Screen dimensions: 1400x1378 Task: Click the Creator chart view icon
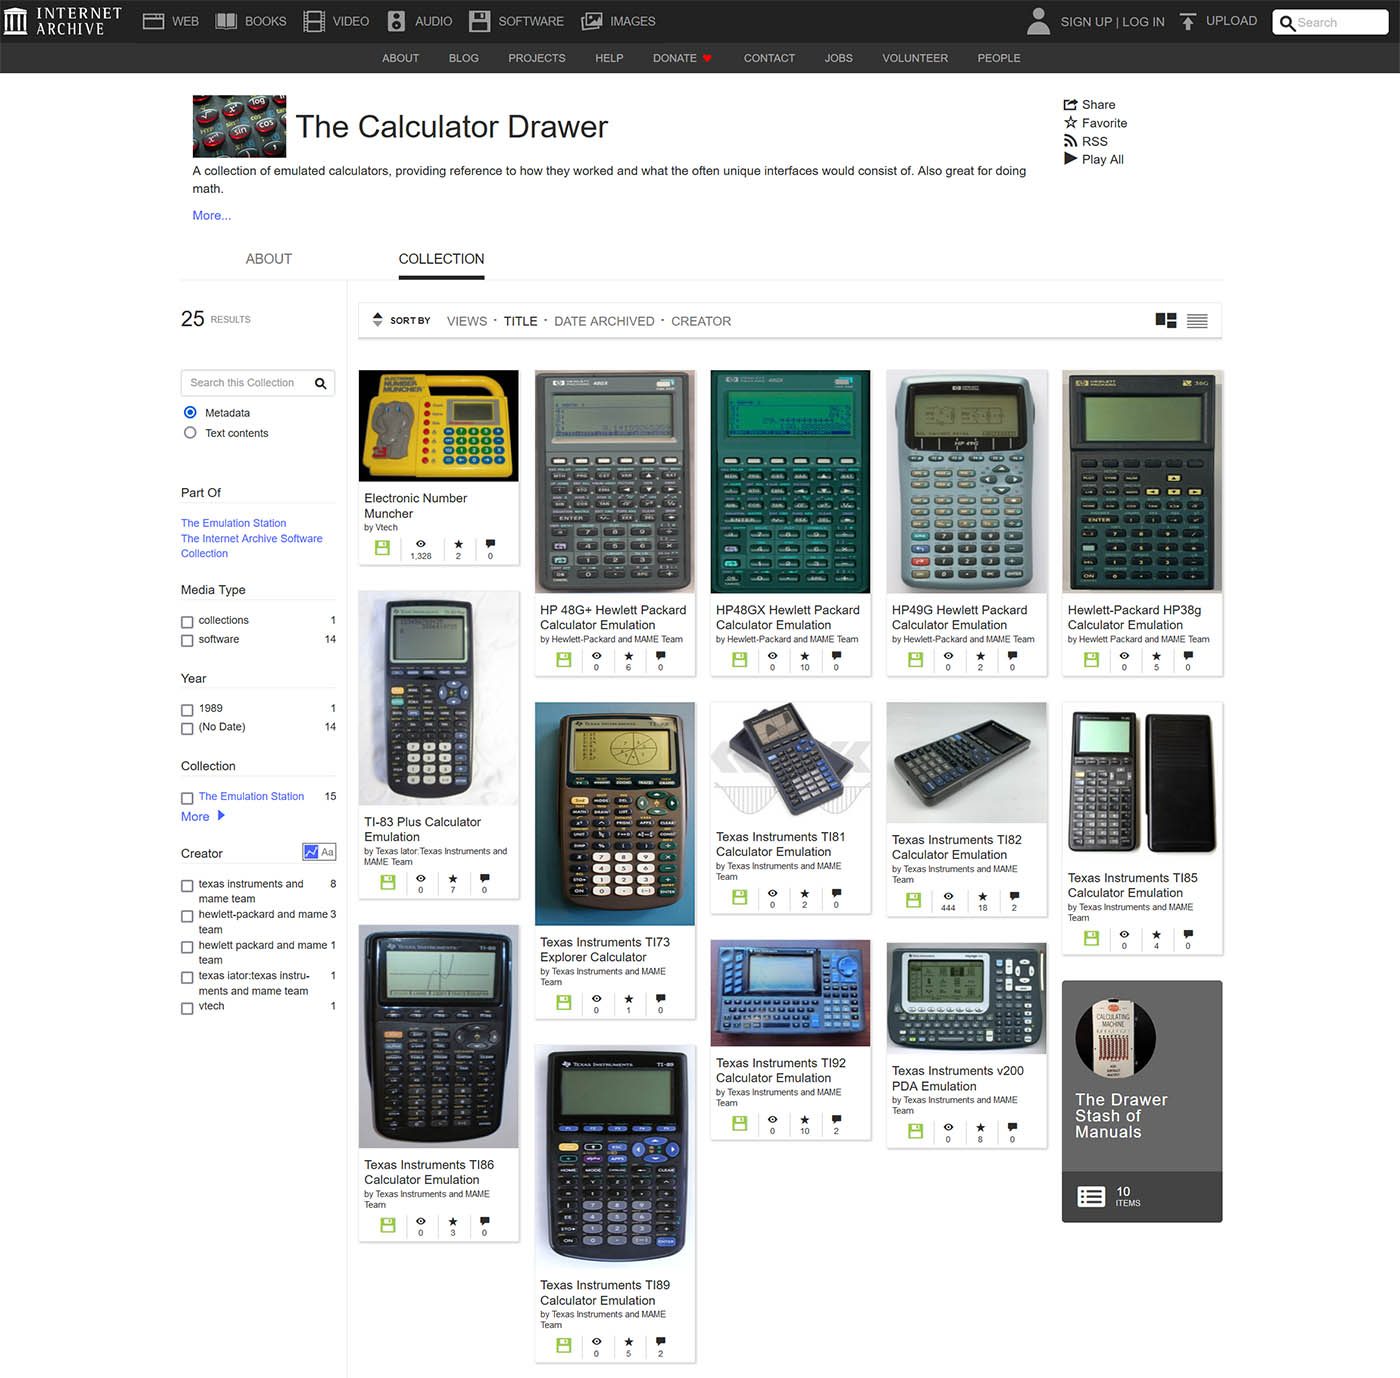click(311, 852)
